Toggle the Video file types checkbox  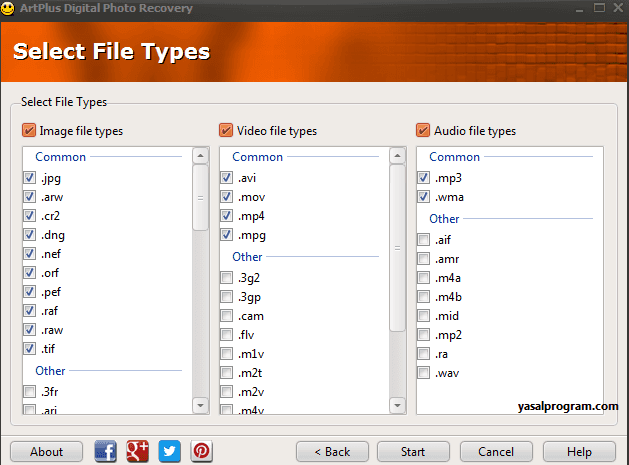226,130
